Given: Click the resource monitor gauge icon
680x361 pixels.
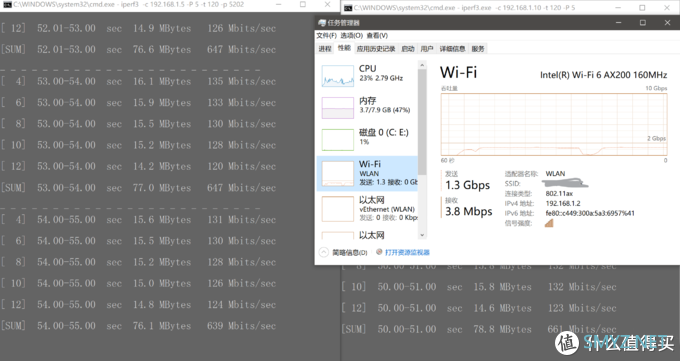Looking at the screenshot, I should click(x=379, y=252).
